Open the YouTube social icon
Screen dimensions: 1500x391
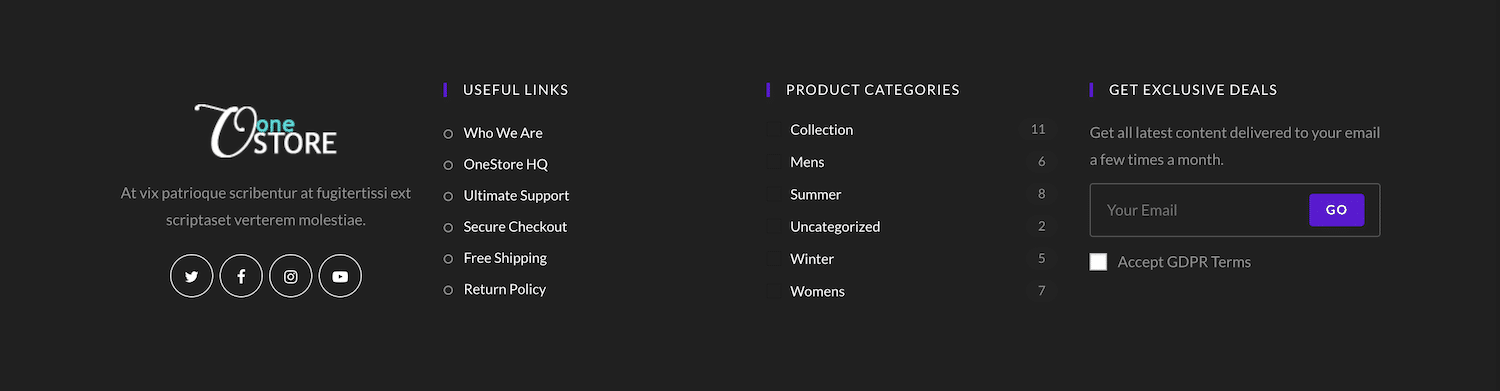[340, 276]
